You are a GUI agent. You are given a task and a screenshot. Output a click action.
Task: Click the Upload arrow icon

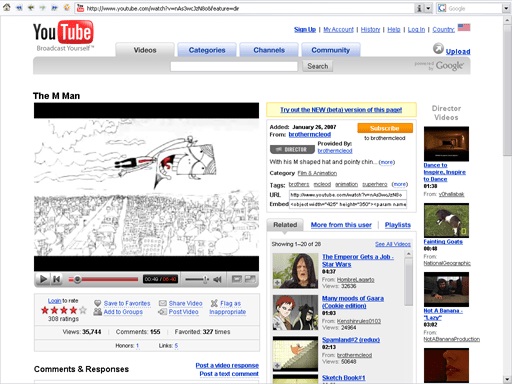click(x=438, y=49)
